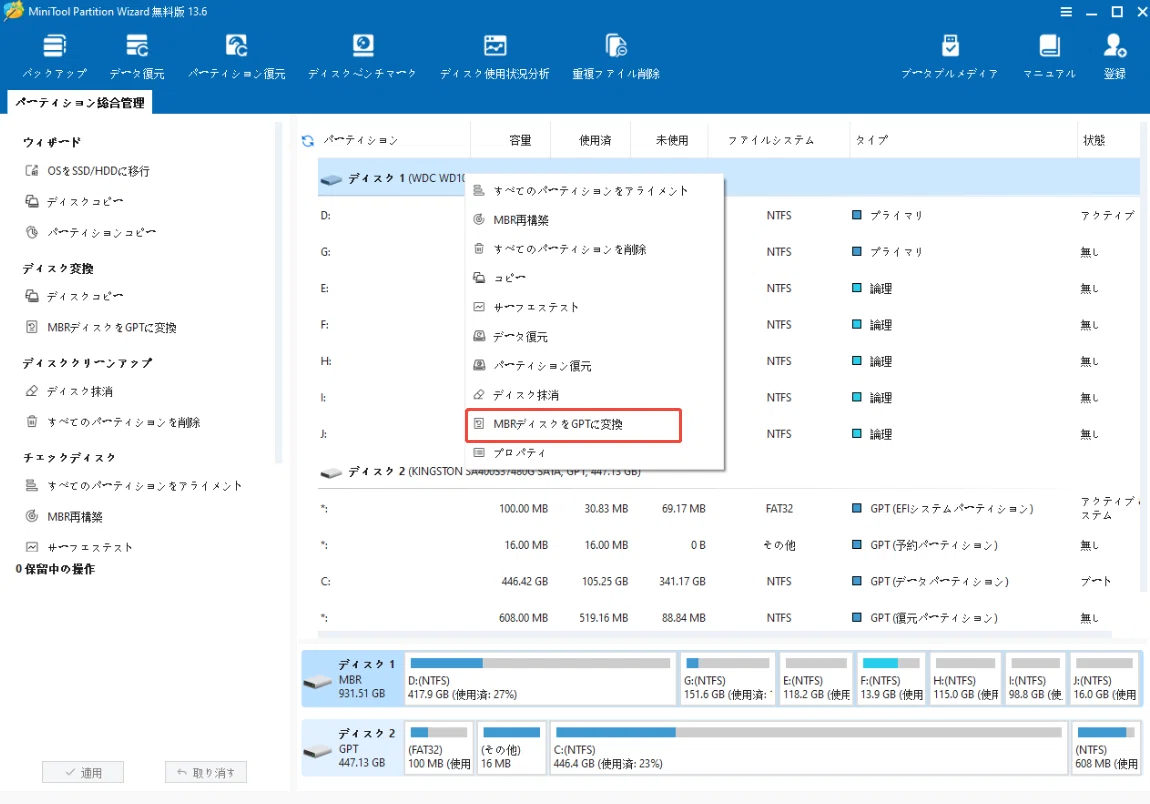Click MBR再構築 in left sidebar
The image size is (1150, 804).
point(65,516)
